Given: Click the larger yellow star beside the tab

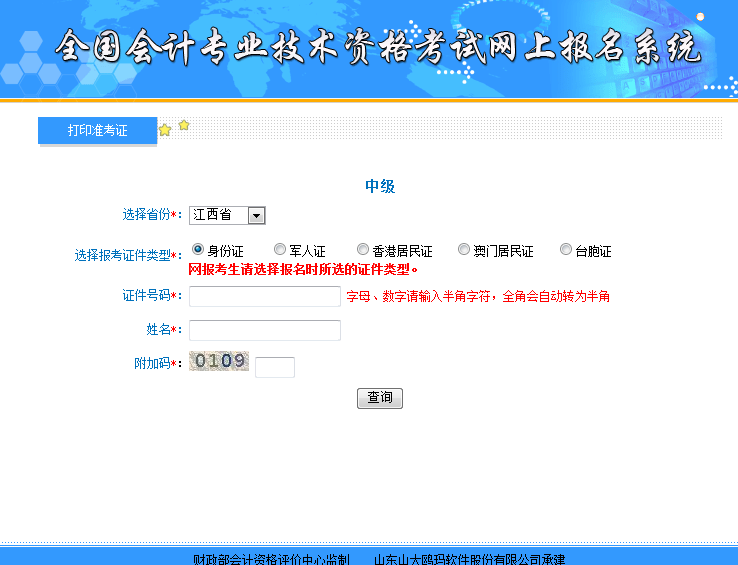Looking at the screenshot, I should pos(165,130).
